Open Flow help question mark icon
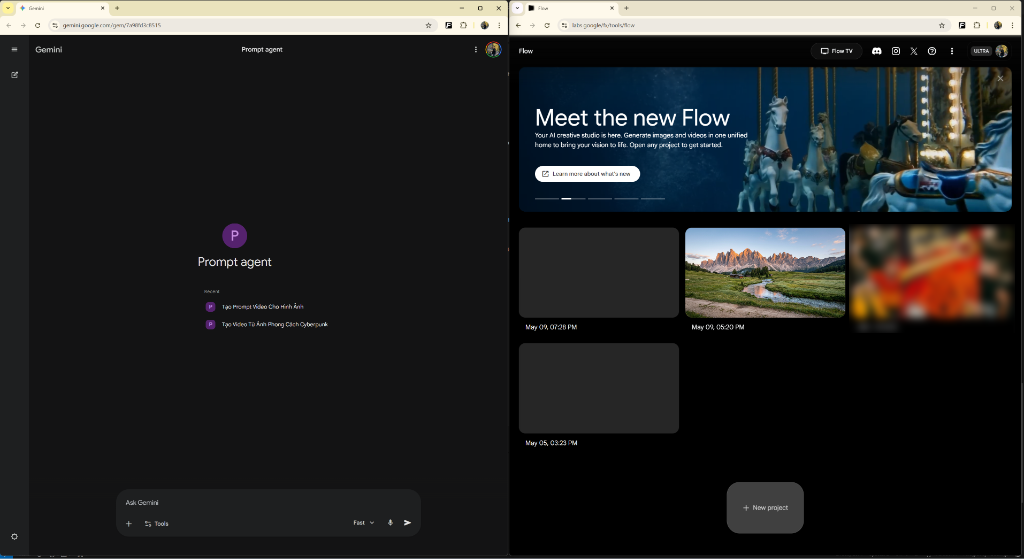Screen dimensions: 1024x559 tap(932, 51)
